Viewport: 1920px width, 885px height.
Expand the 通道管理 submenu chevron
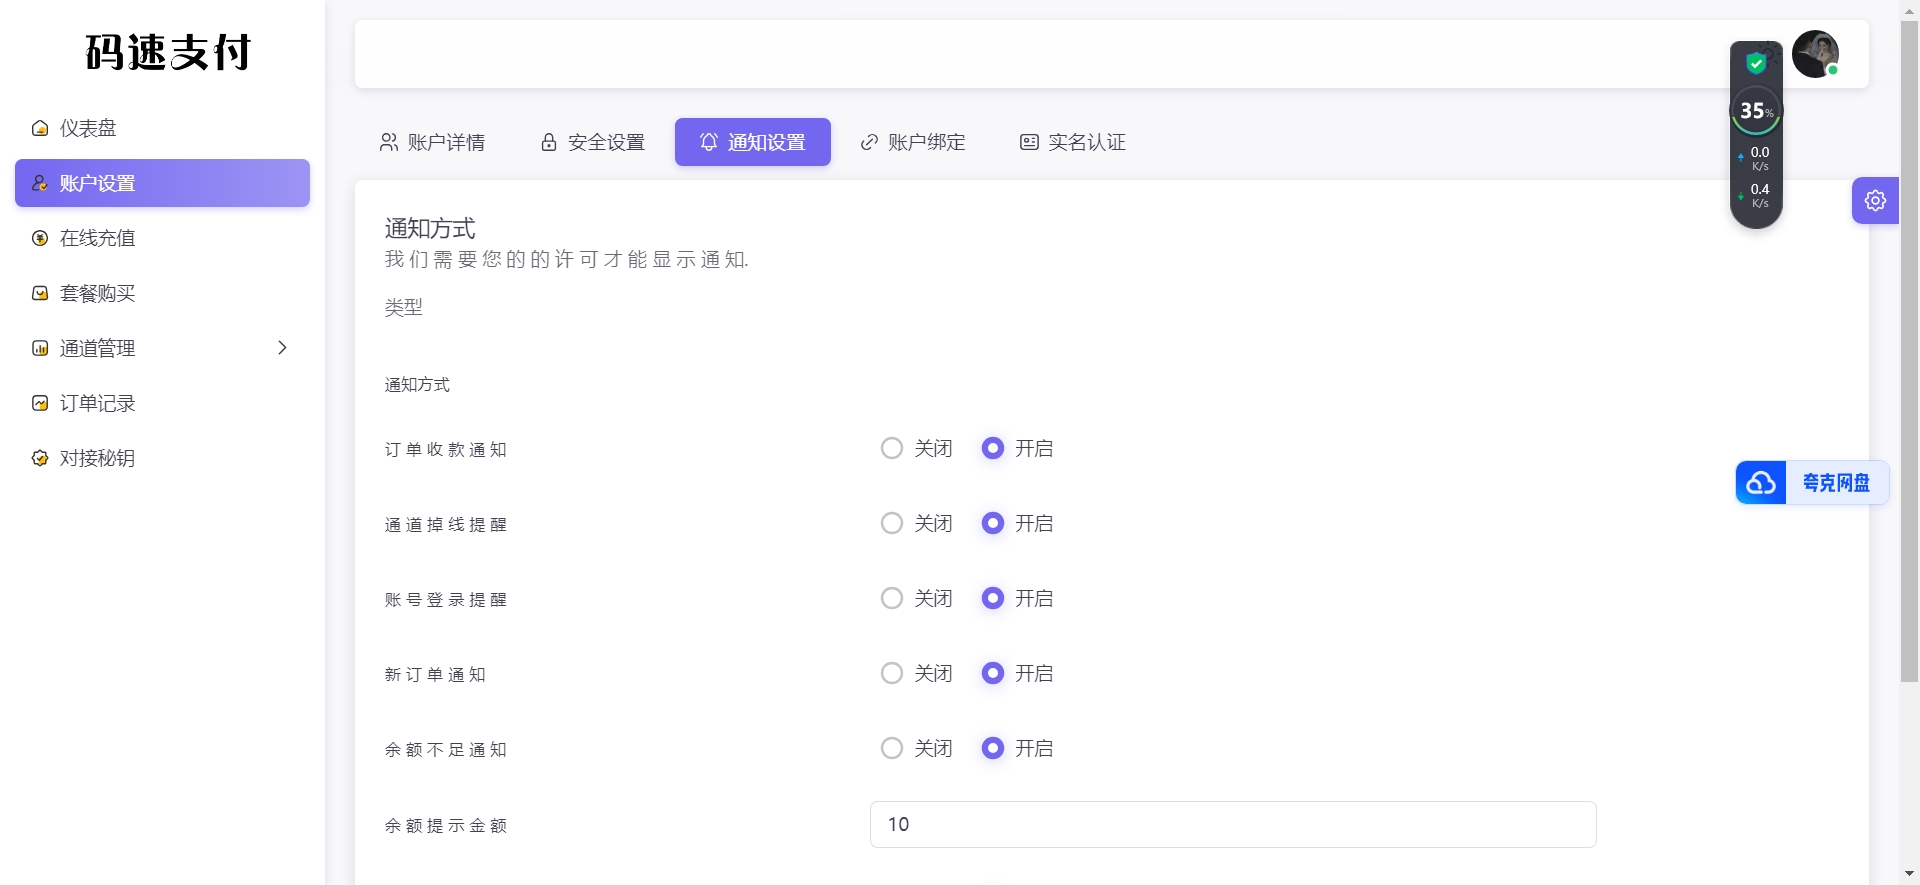(282, 348)
